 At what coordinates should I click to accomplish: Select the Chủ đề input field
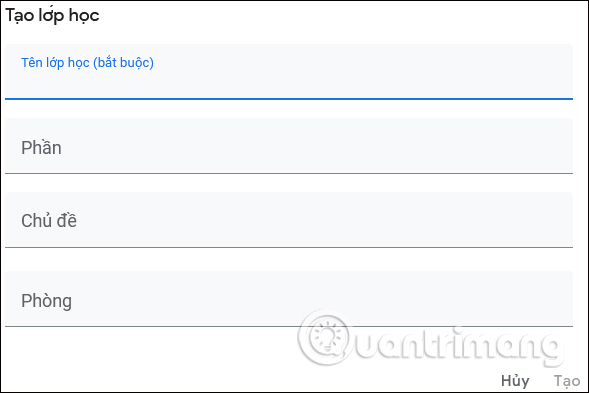[289, 220]
